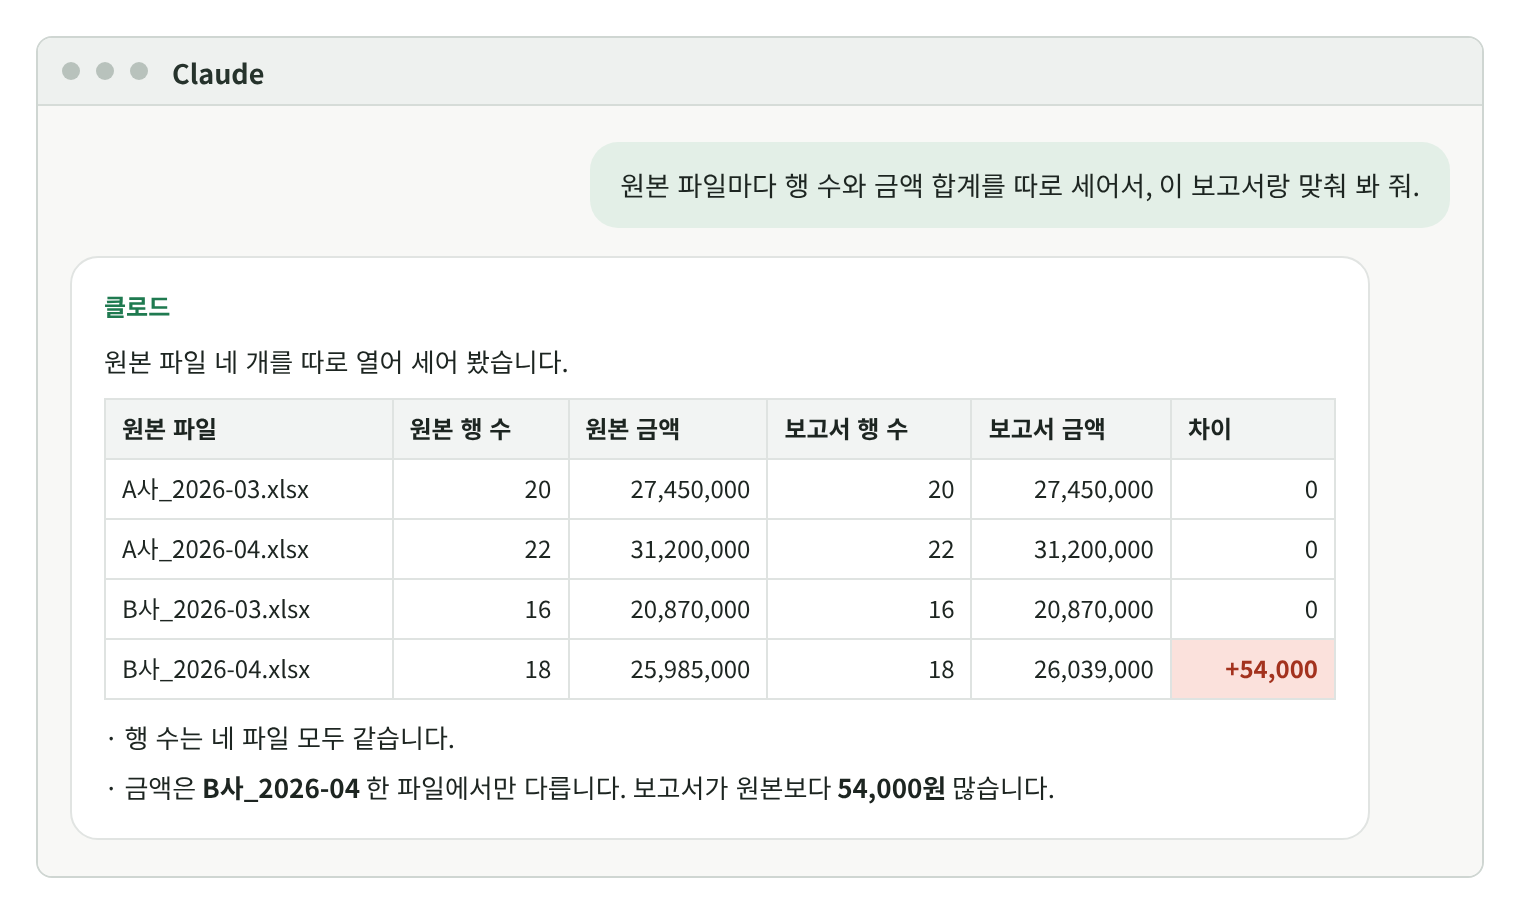This screenshot has height=916, width=1520.
Task: Click the bold 54,000원 in the summary line
Action: click(891, 788)
